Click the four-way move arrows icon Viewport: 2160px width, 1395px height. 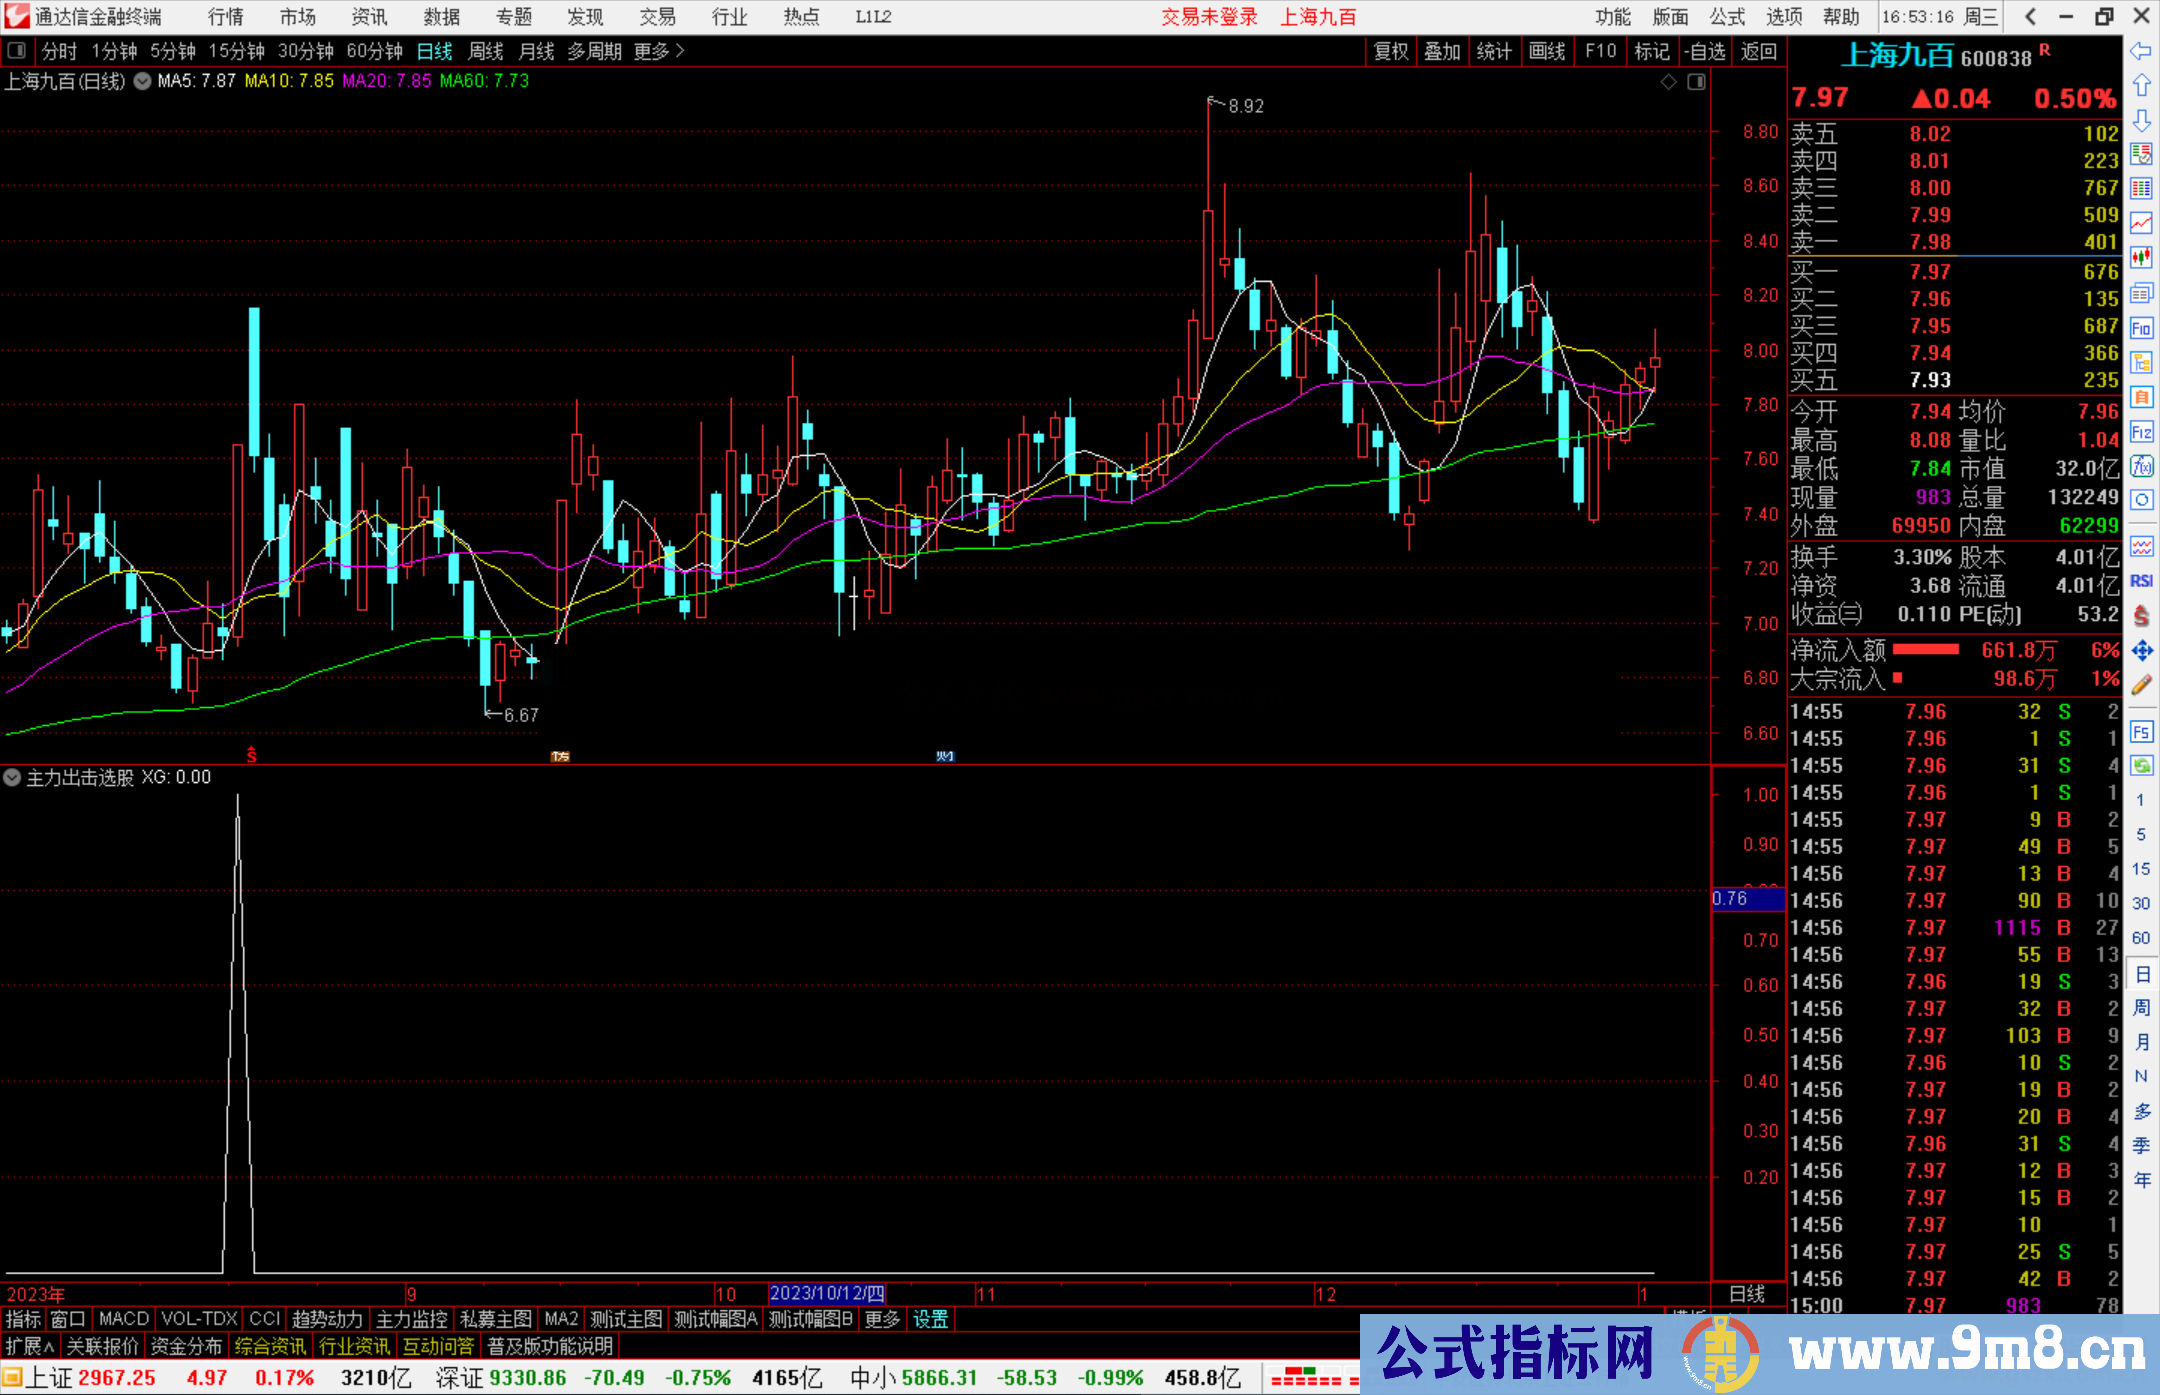pos(2141,651)
